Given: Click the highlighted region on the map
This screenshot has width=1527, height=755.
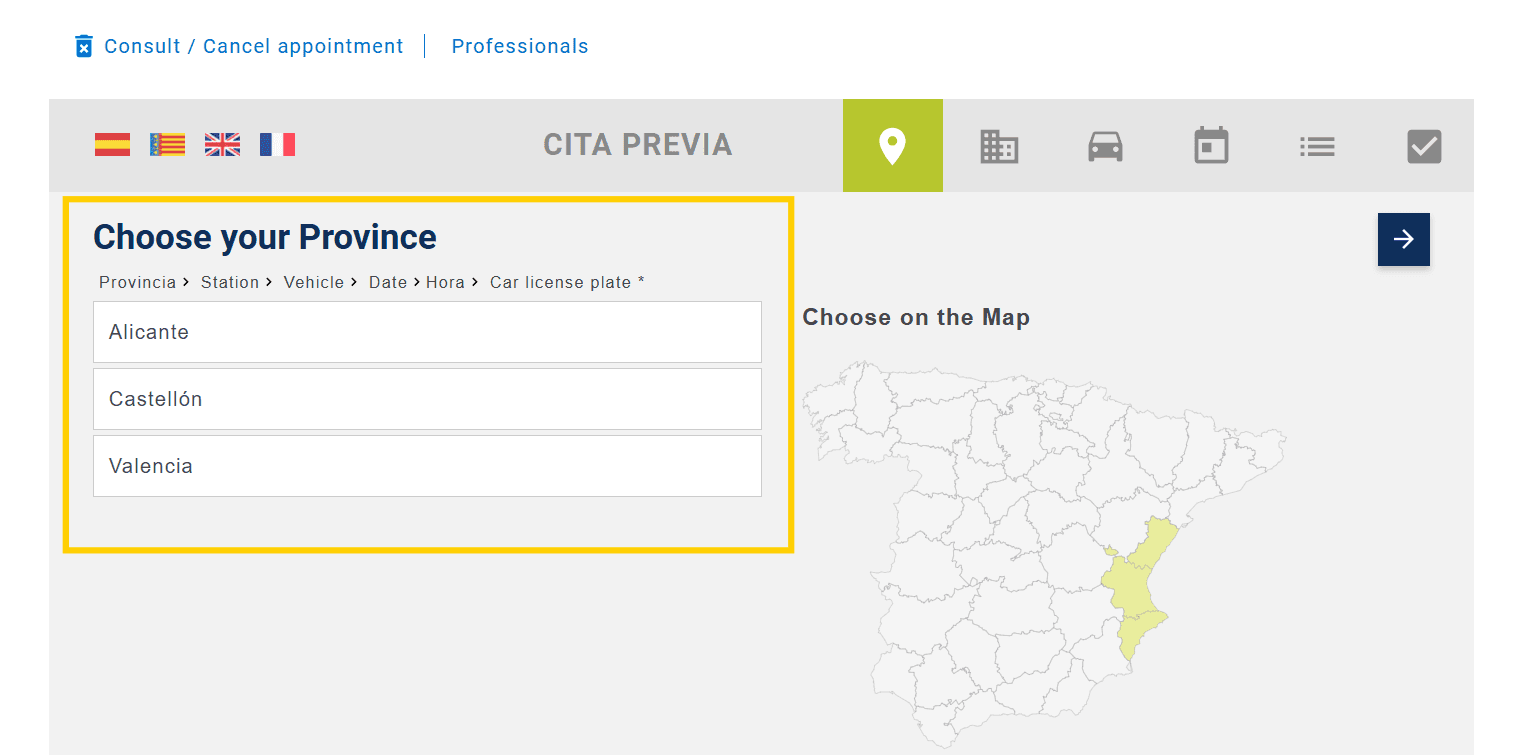Looking at the screenshot, I should (x=1135, y=590).
